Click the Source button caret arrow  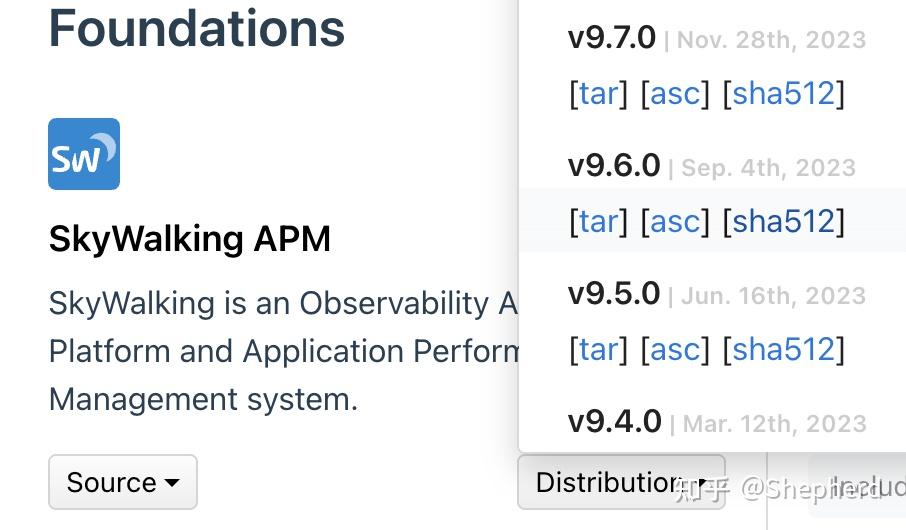point(172,482)
